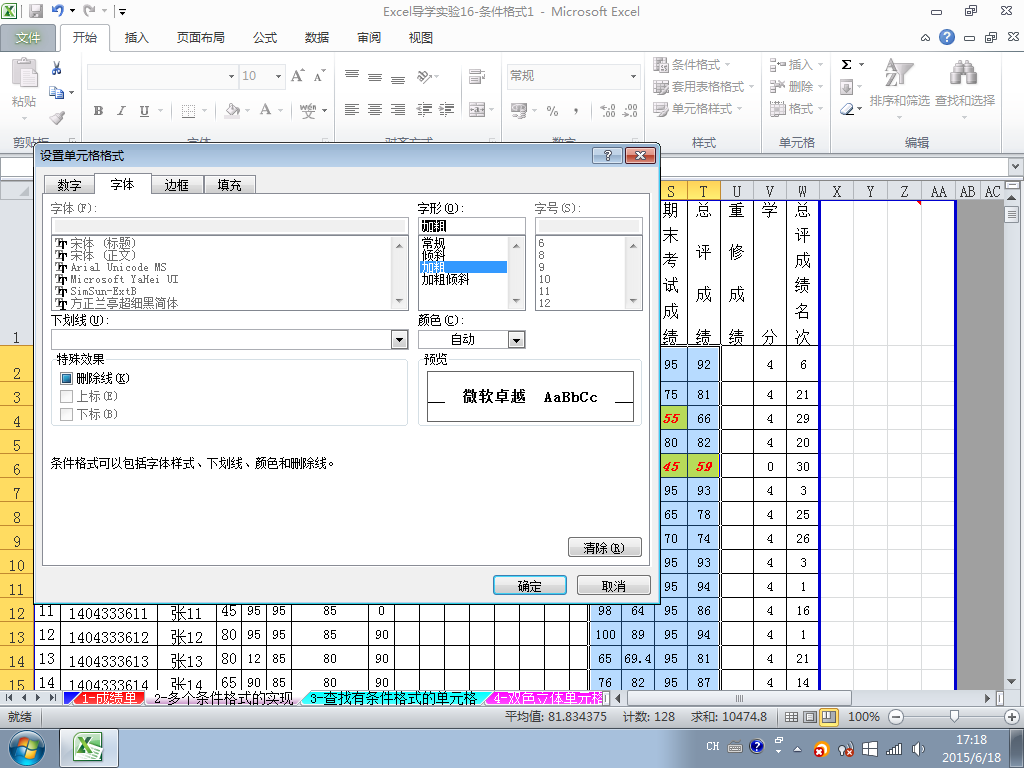Open the 颜色 color dropdown showing 自动
This screenshot has height=768, width=1024.
[516, 340]
